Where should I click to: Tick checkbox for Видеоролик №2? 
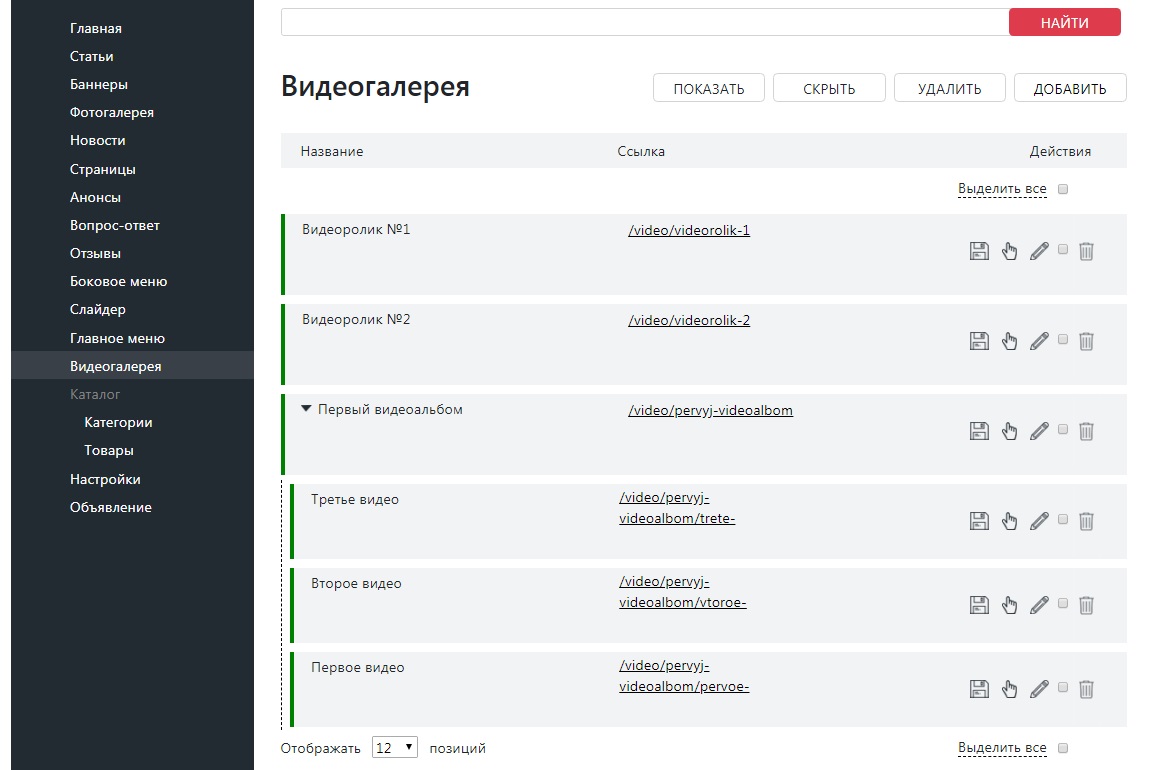pos(1063,339)
